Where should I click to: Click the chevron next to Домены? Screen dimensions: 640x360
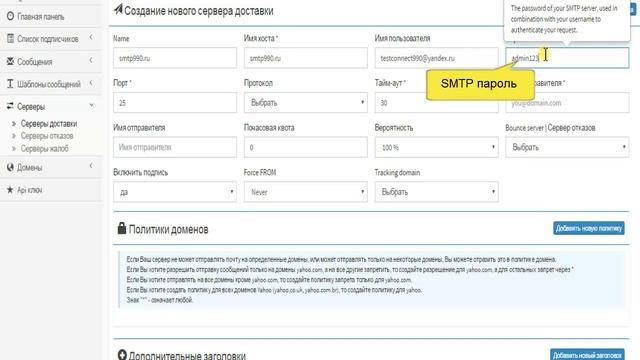(x=91, y=166)
